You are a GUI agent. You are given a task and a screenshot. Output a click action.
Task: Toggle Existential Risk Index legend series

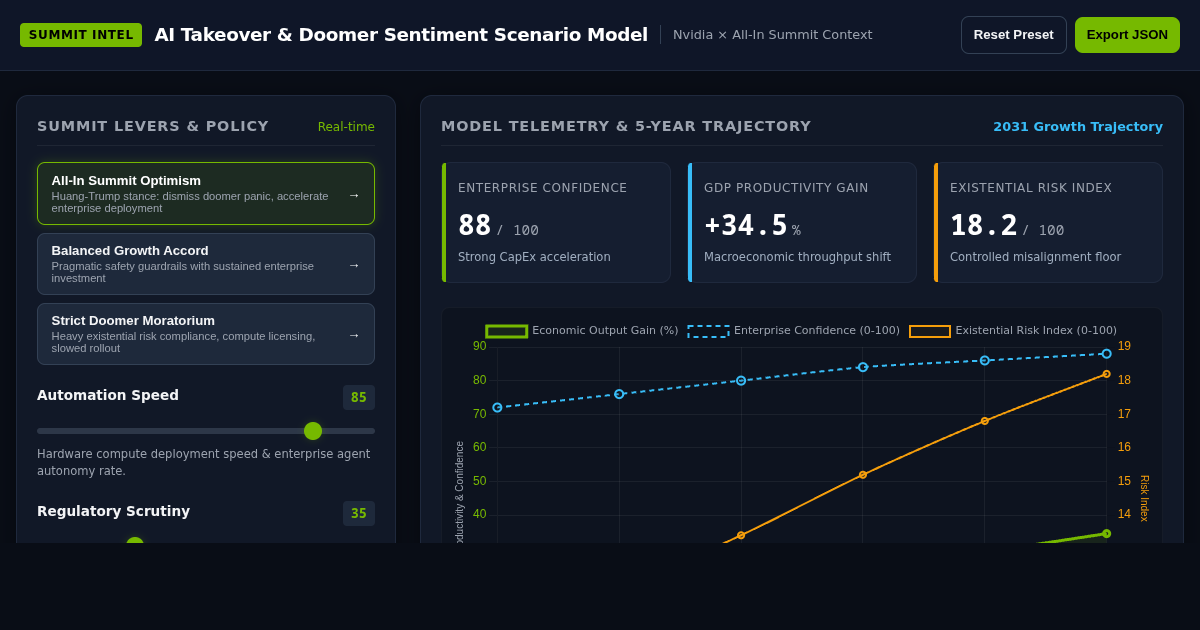tap(1013, 331)
